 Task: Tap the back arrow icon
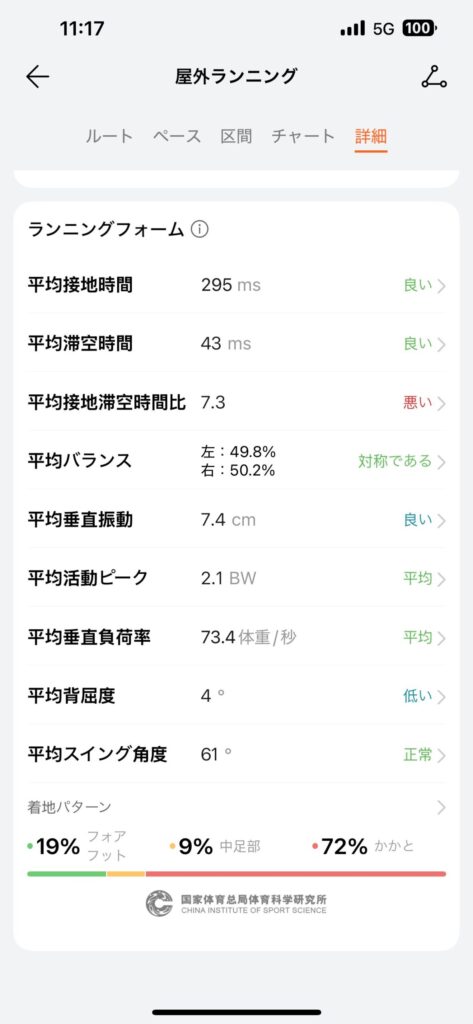[x=37, y=76]
